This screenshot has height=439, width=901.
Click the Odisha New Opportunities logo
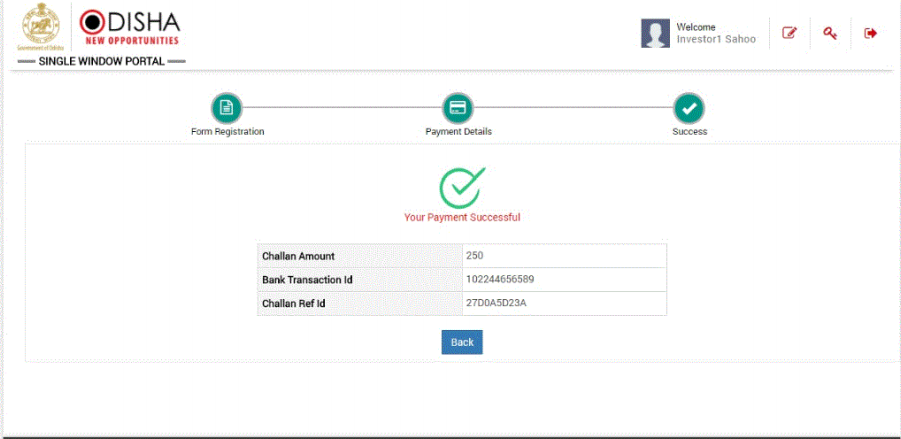tap(130, 27)
